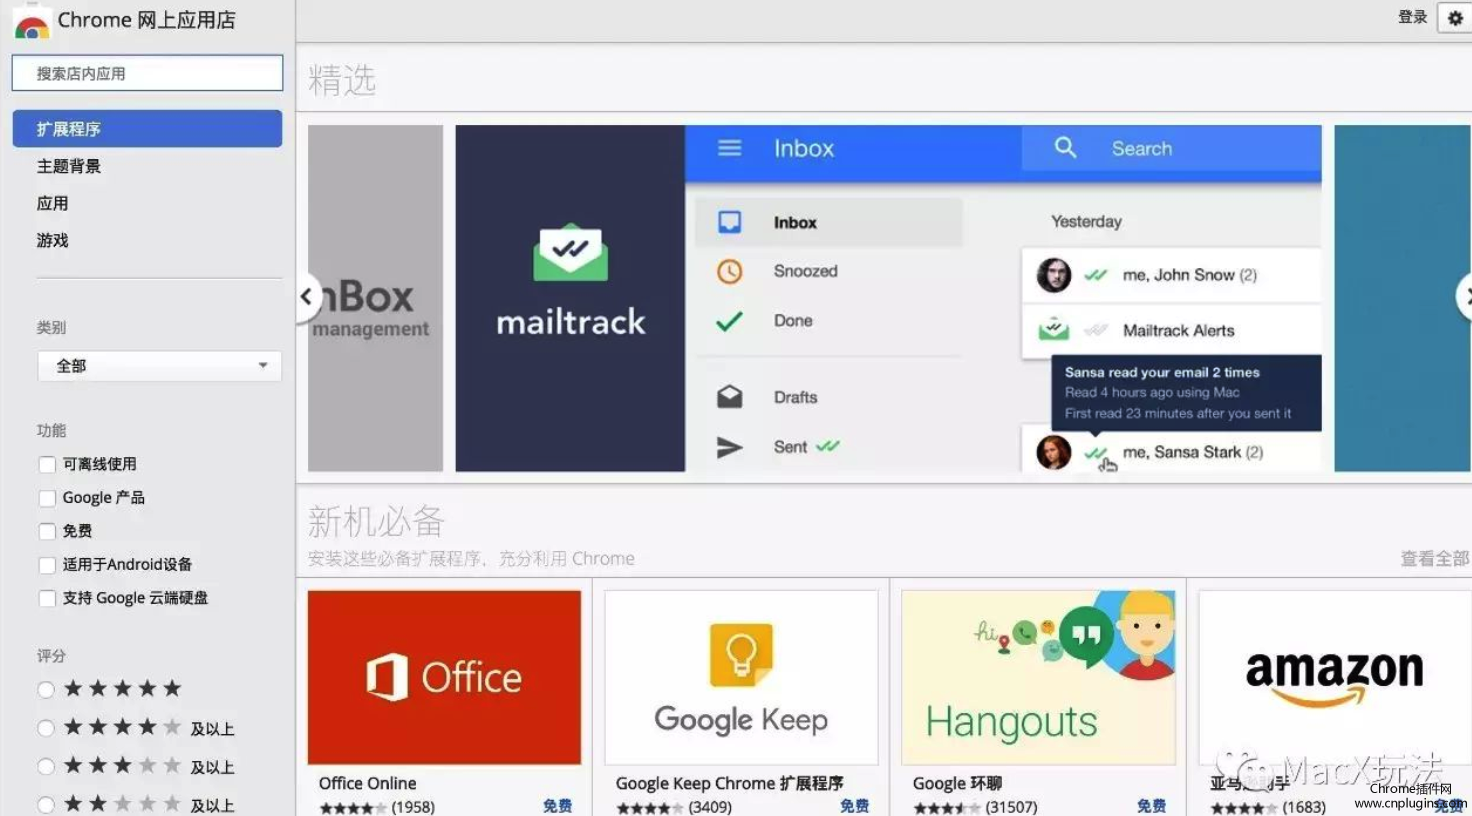
Task: Click the mailtrack envelope logo
Action: (570, 251)
